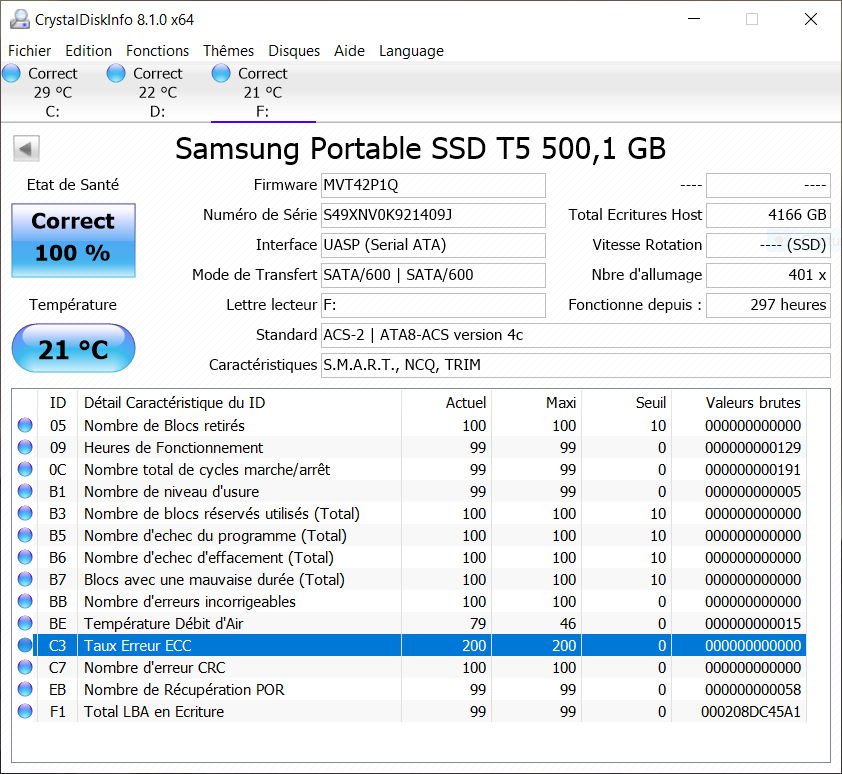
Task: Switch to the C: disk tab label
Action: point(53,112)
